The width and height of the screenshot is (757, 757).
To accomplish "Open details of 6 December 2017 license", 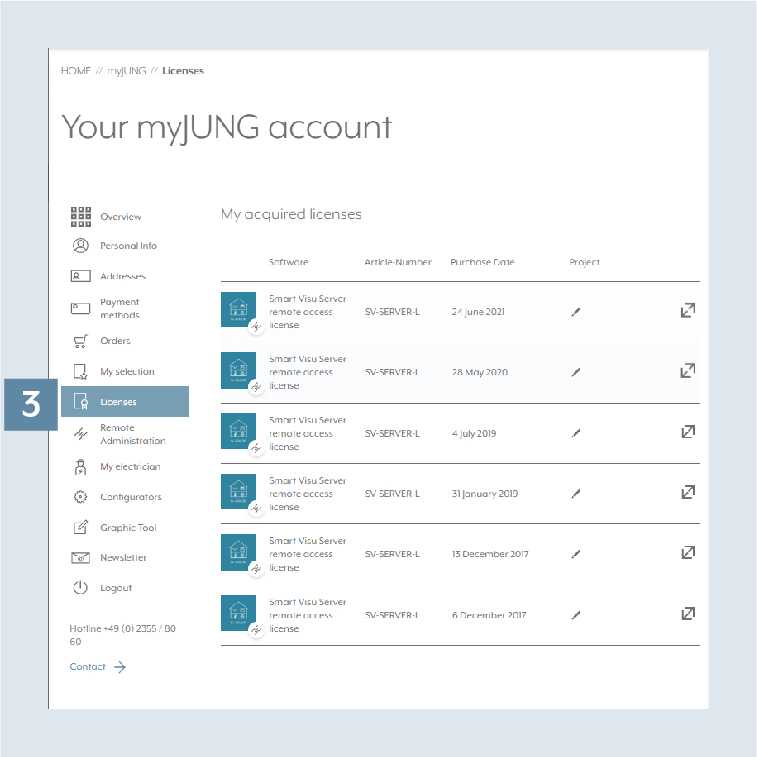I will [x=688, y=613].
